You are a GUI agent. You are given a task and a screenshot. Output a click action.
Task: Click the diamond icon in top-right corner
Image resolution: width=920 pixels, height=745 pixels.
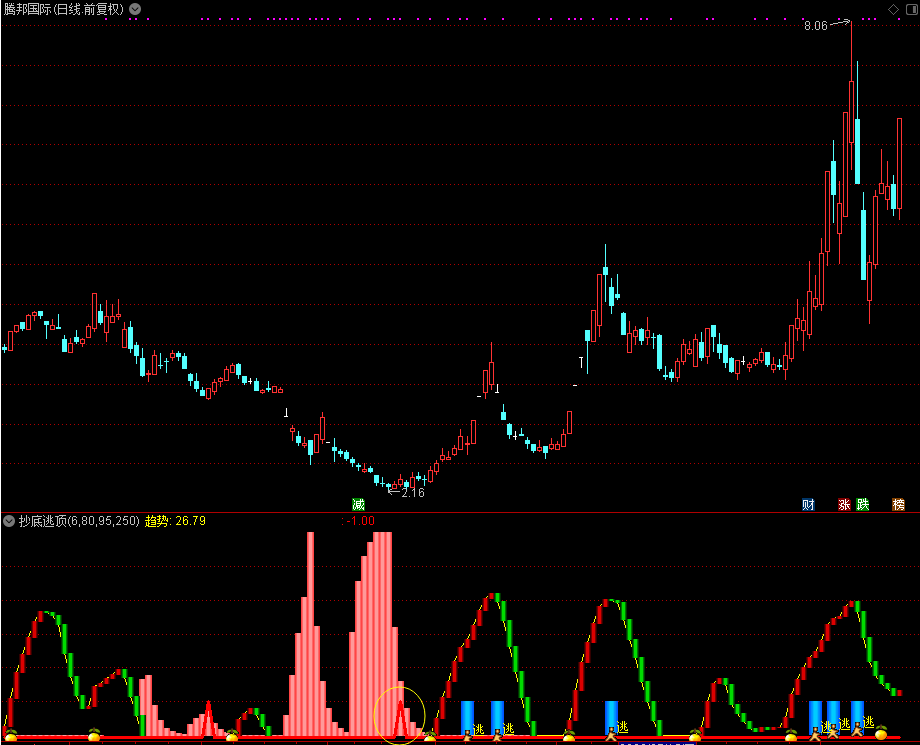[x=893, y=9]
